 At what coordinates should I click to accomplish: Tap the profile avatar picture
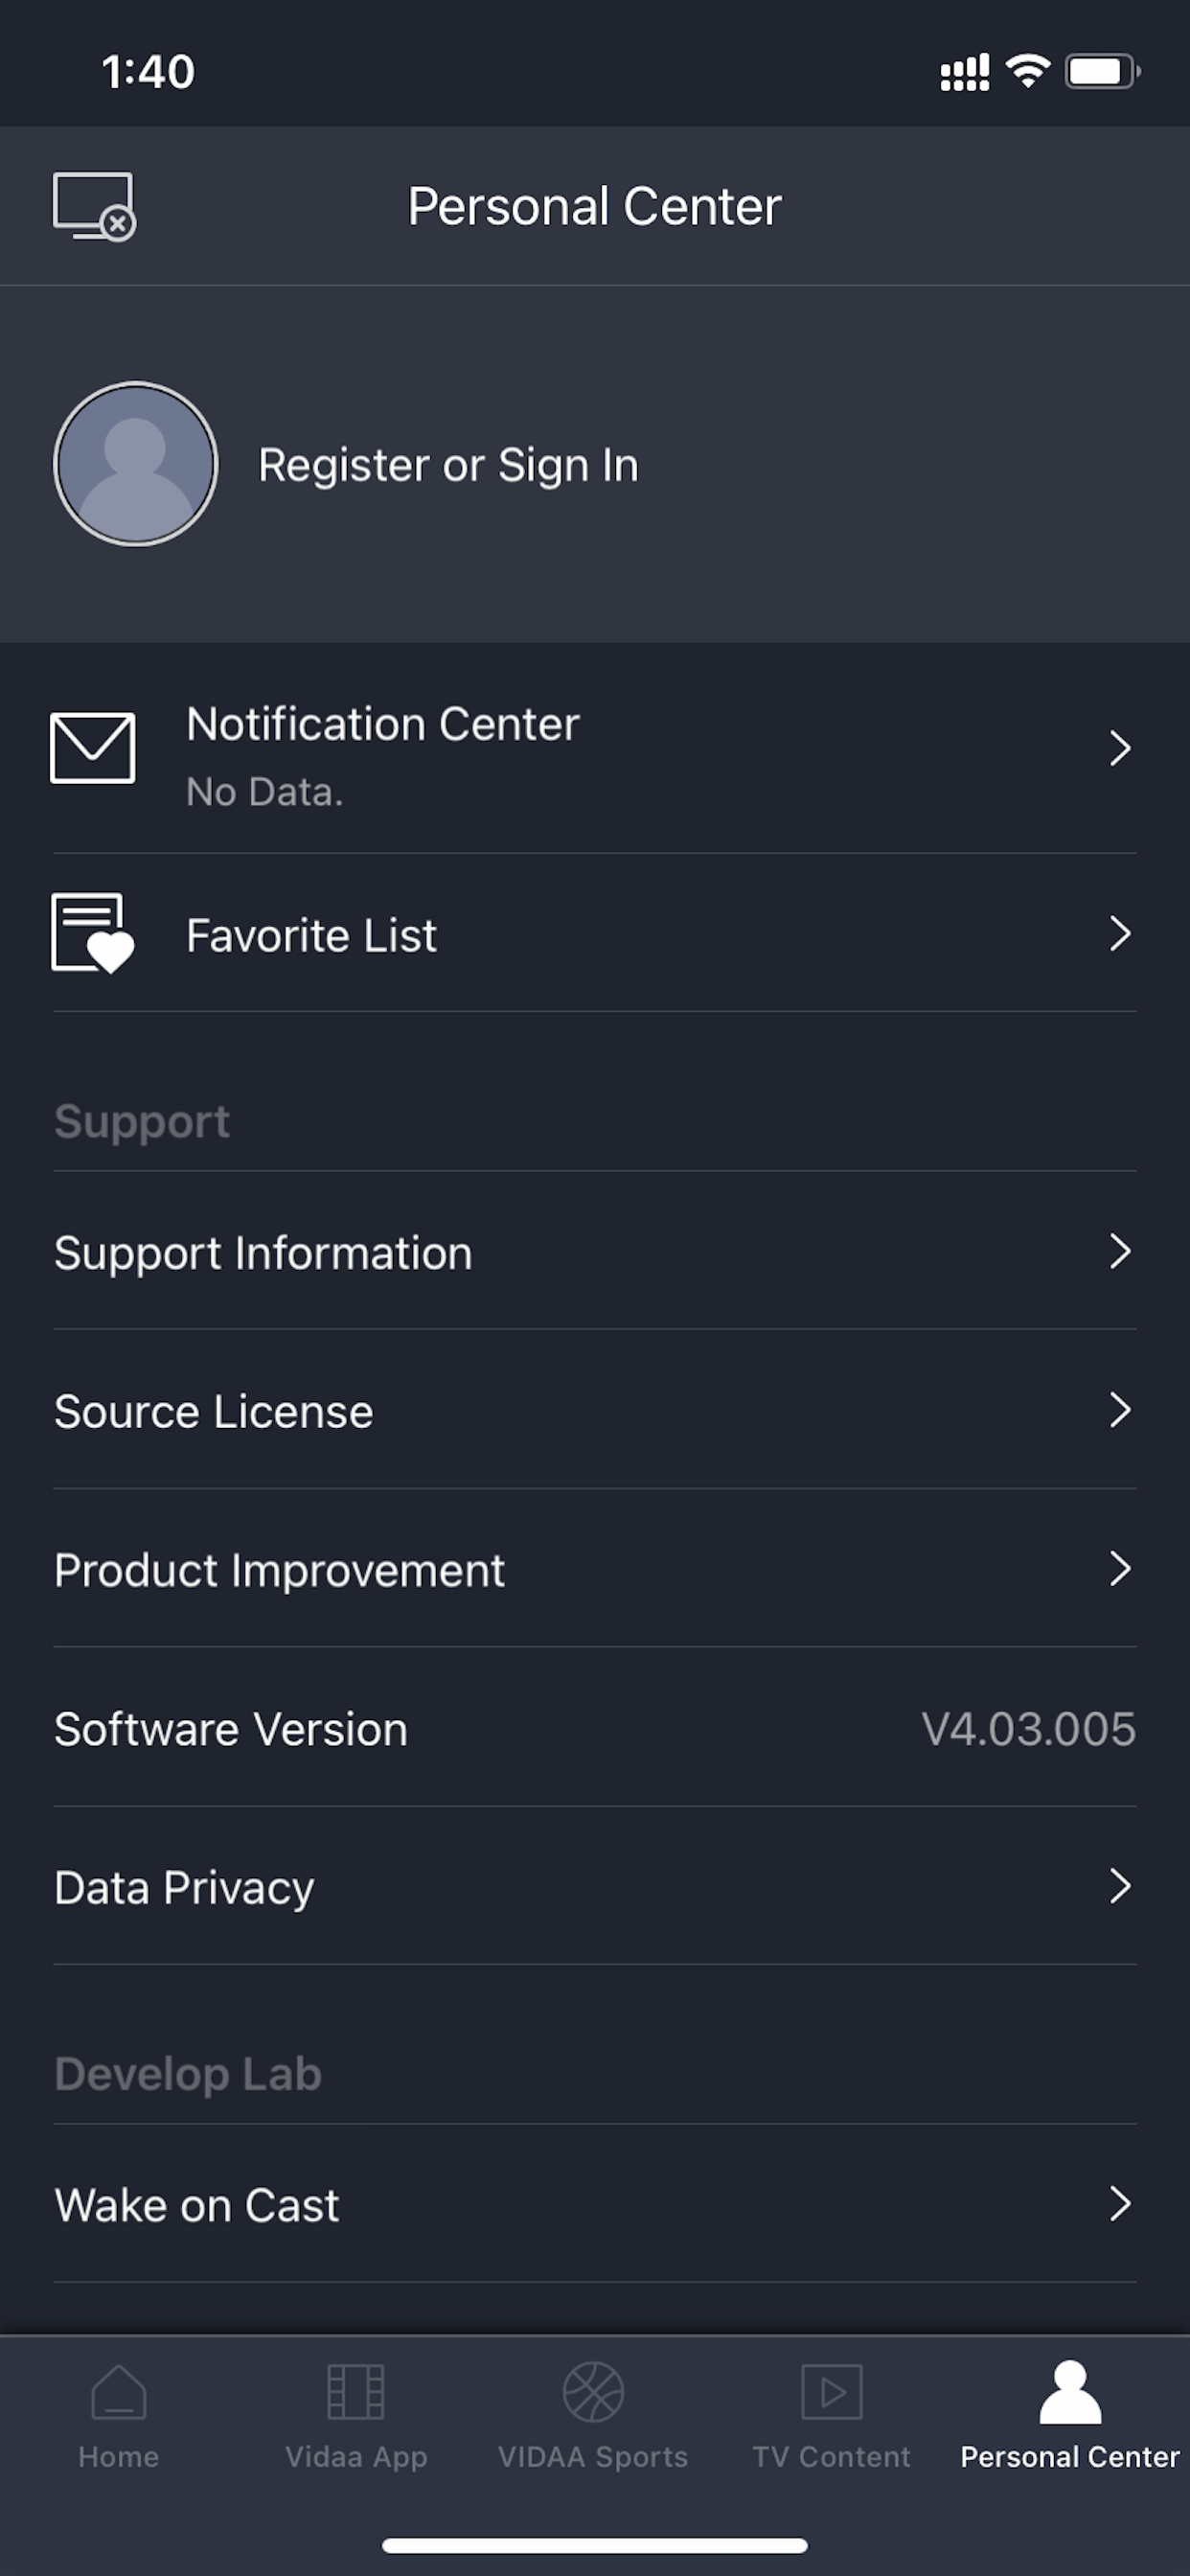tap(135, 464)
